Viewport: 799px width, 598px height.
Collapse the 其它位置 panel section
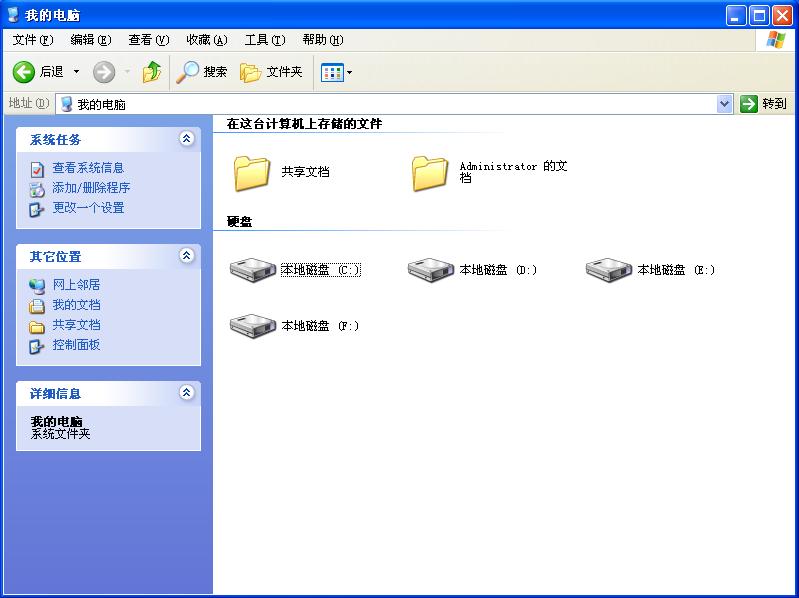click(186, 256)
